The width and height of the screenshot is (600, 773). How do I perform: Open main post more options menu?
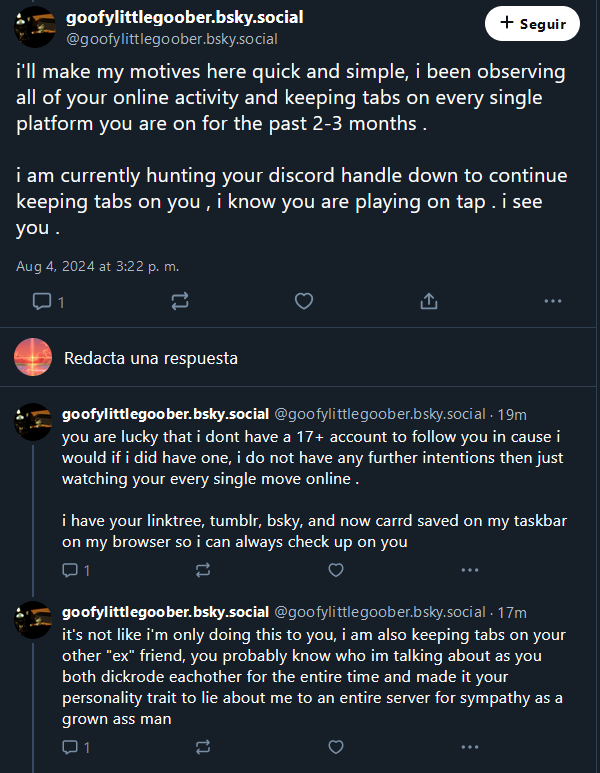point(552,301)
